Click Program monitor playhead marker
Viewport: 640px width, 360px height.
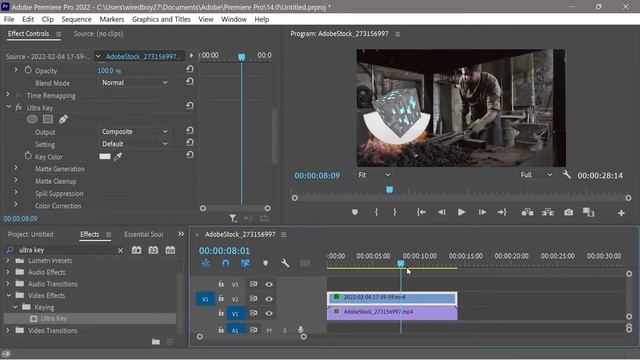pyautogui.click(x=389, y=190)
